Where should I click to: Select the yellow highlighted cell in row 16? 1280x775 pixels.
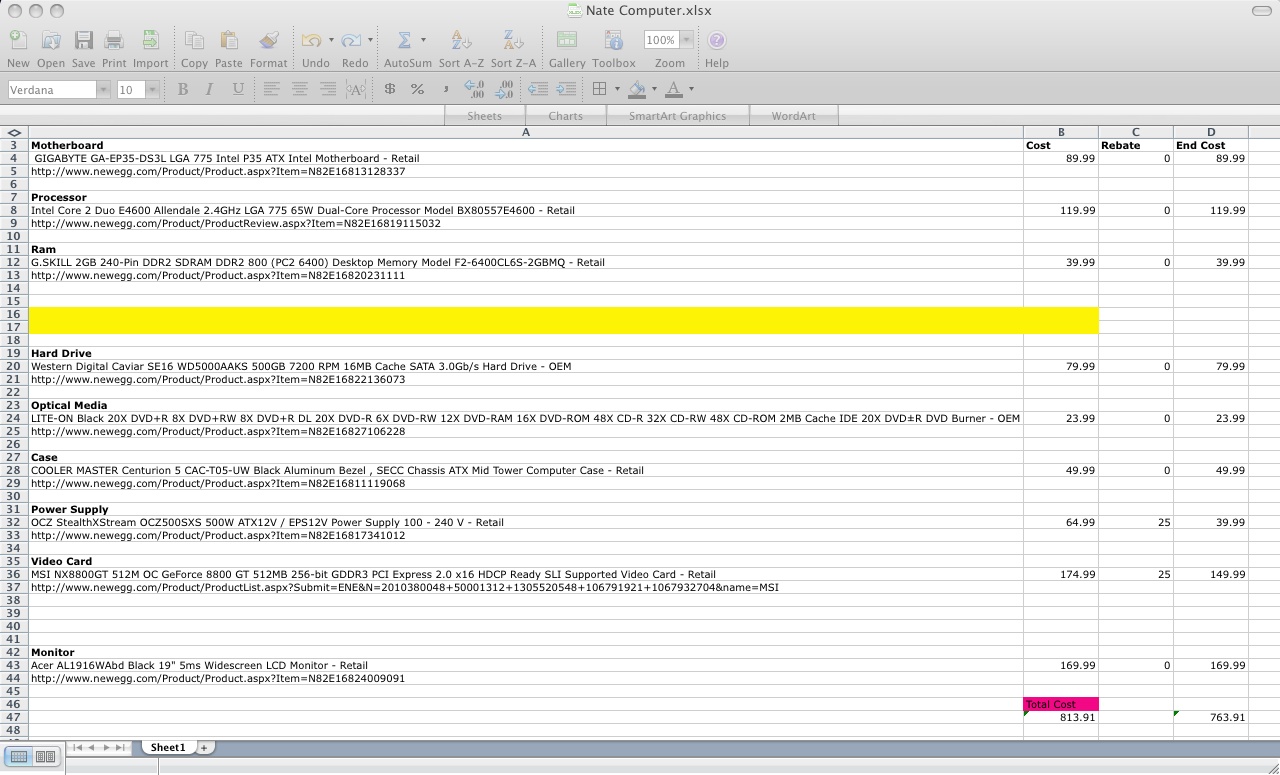(x=526, y=314)
